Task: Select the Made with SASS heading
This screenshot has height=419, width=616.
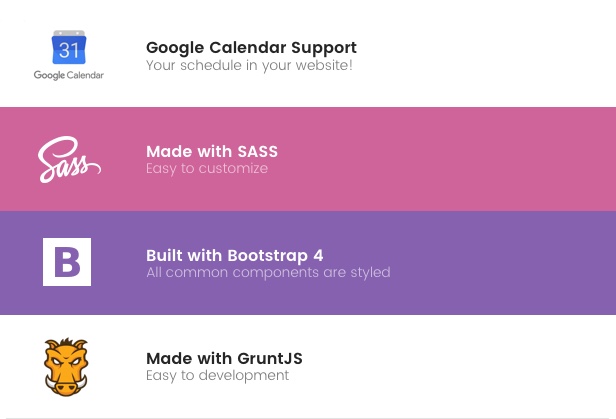Action: click(x=212, y=152)
